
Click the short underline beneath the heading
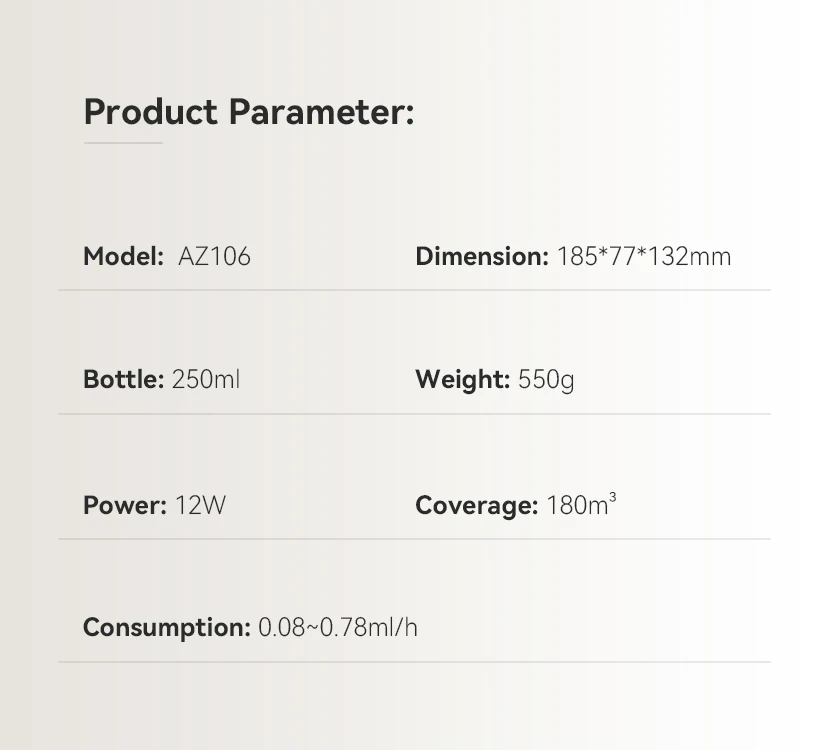[x=123, y=143]
